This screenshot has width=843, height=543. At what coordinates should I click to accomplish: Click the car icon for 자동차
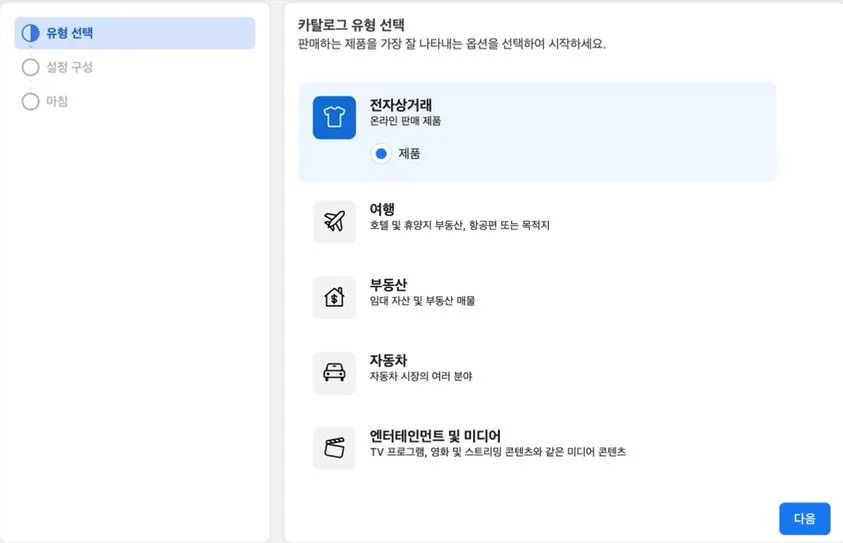pos(334,373)
